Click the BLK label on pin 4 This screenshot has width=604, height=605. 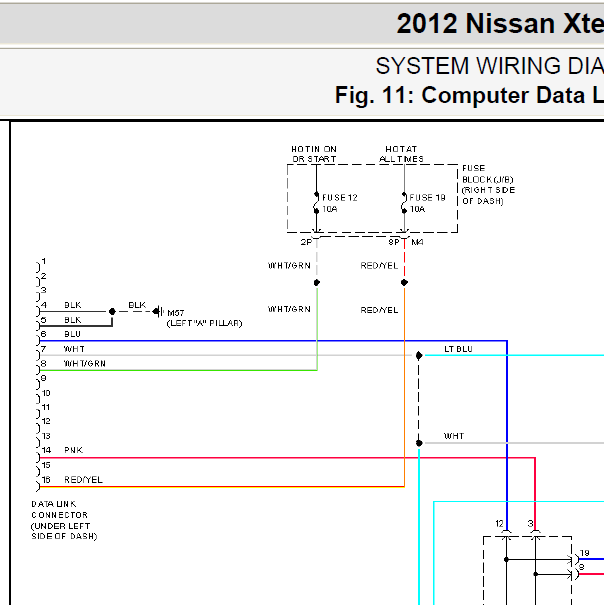(73, 305)
